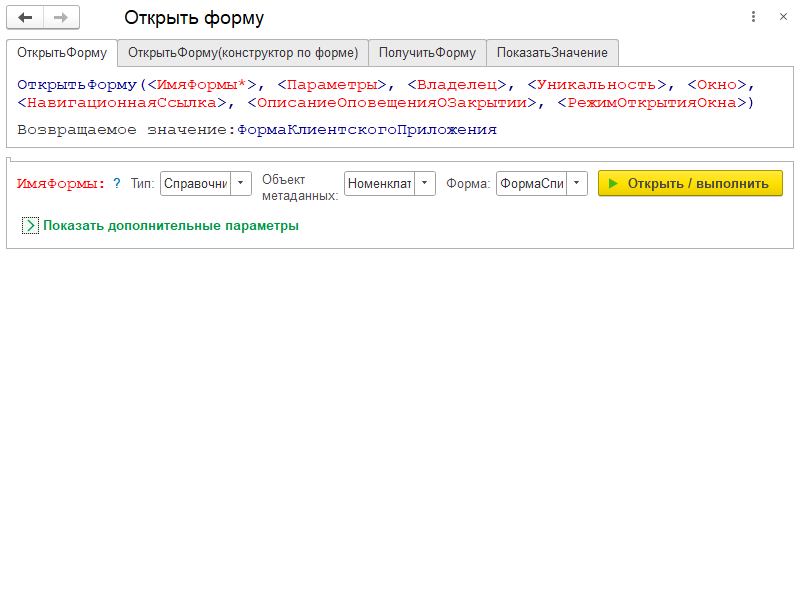Image resolution: width=800 pixels, height=600 pixels.
Task: Go back with the left arrow button
Action: (x=25, y=17)
